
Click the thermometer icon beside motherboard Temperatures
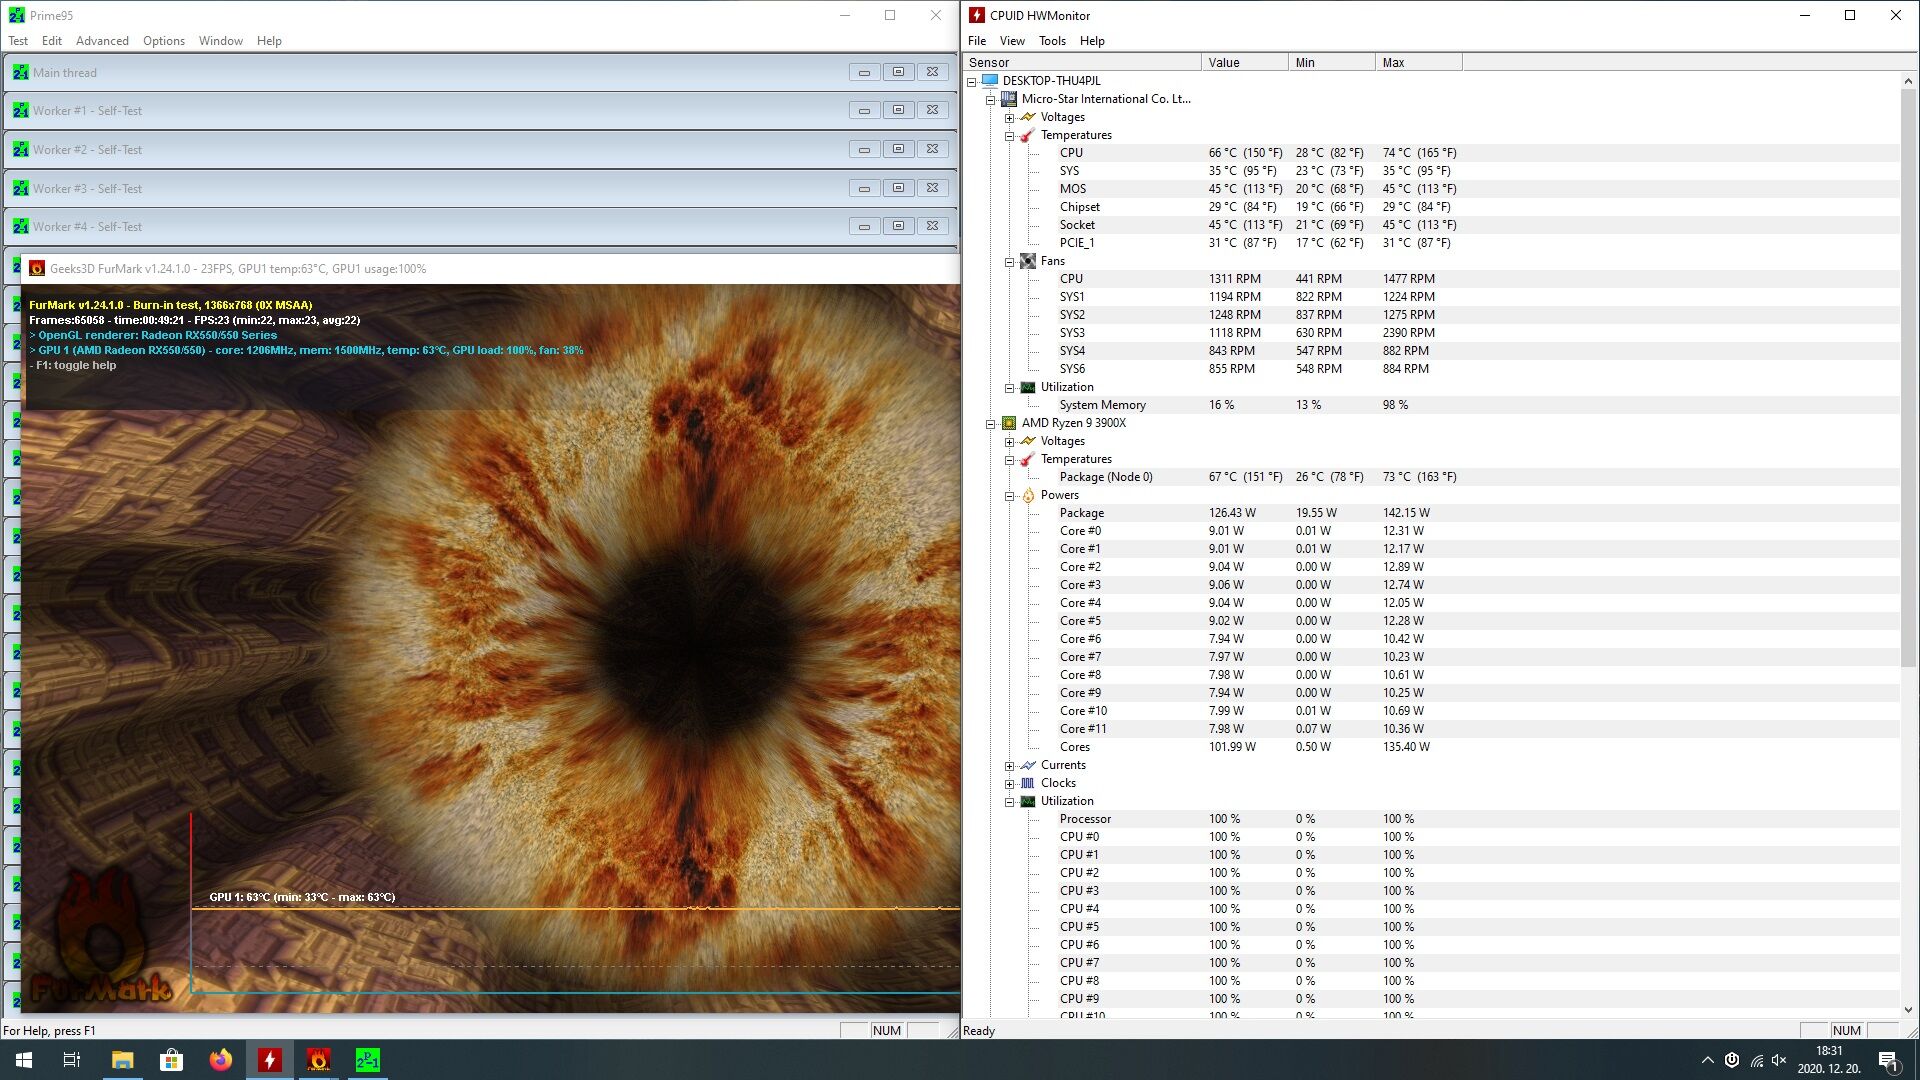1027,135
